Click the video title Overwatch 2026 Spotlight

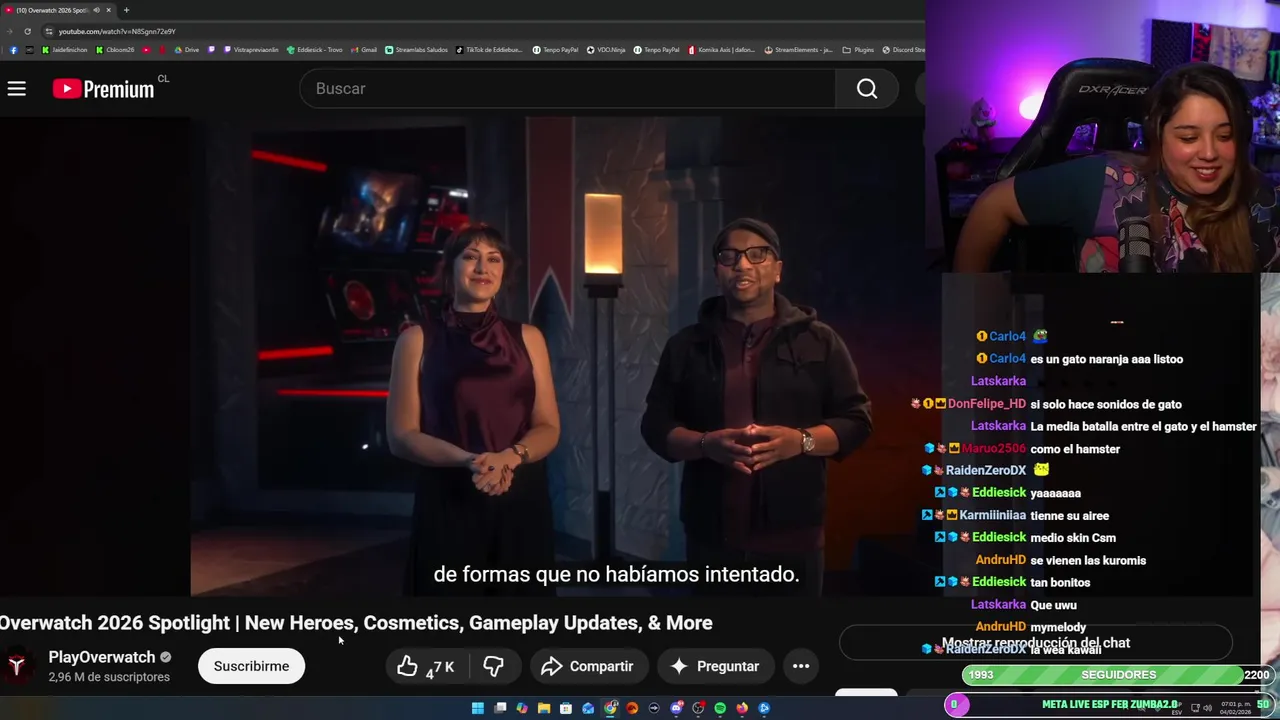pyautogui.click(x=356, y=623)
